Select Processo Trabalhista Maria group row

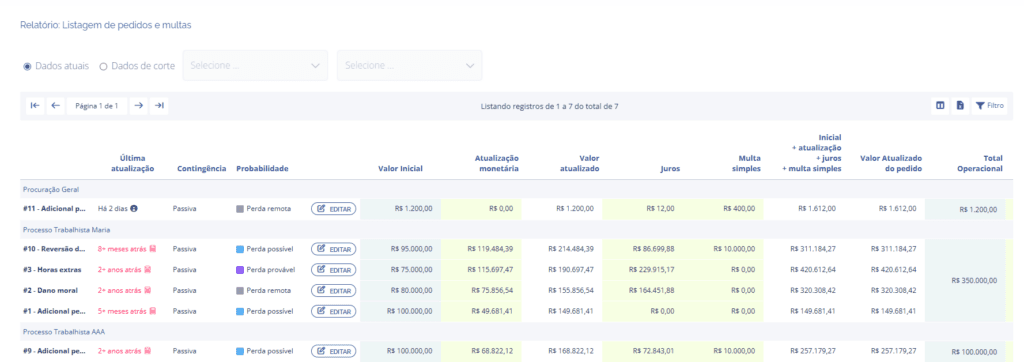click(516, 230)
